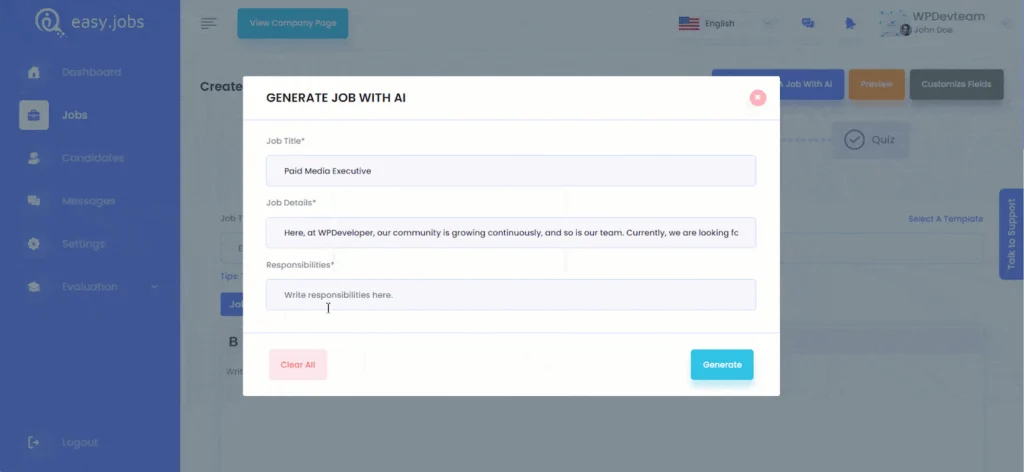Open the Talk to Support side tab

[1011, 234]
